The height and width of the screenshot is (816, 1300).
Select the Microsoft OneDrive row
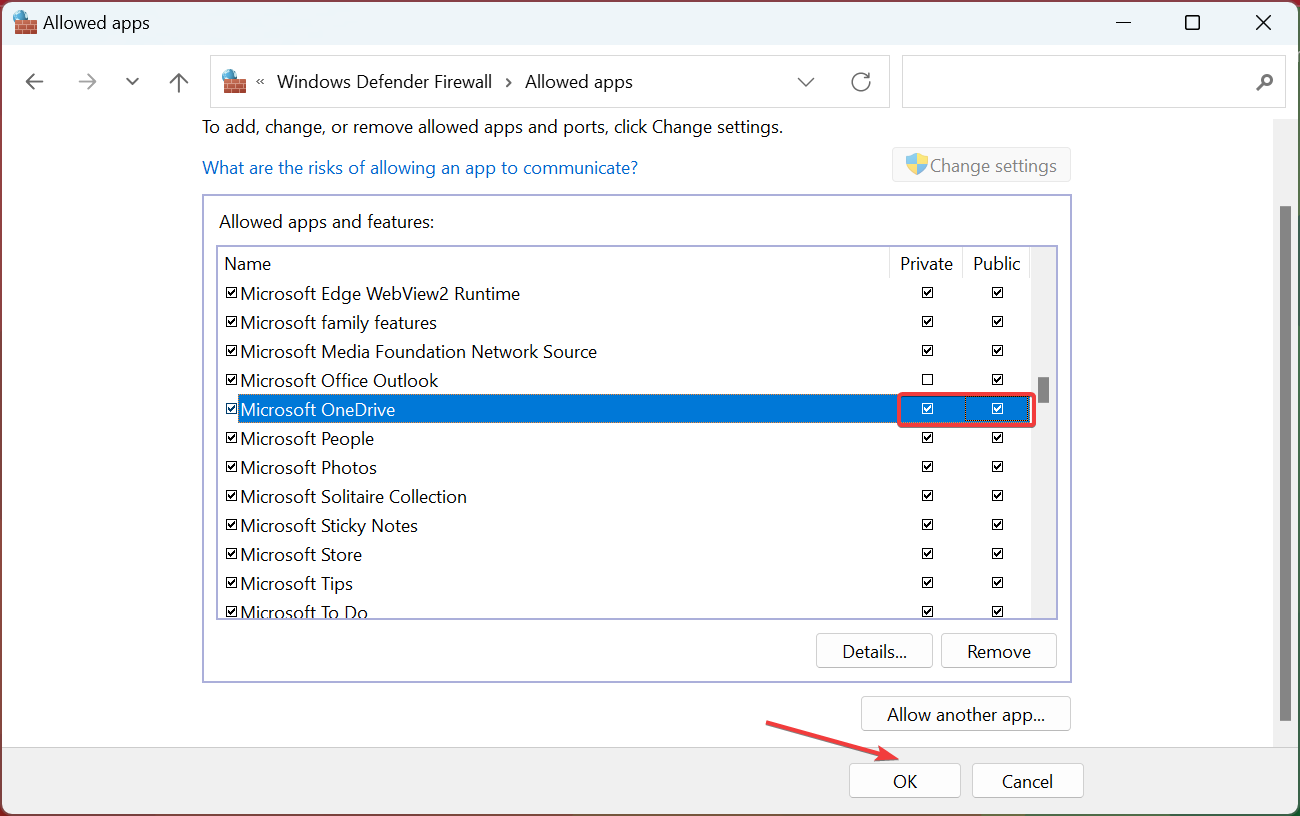coord(624,409)
